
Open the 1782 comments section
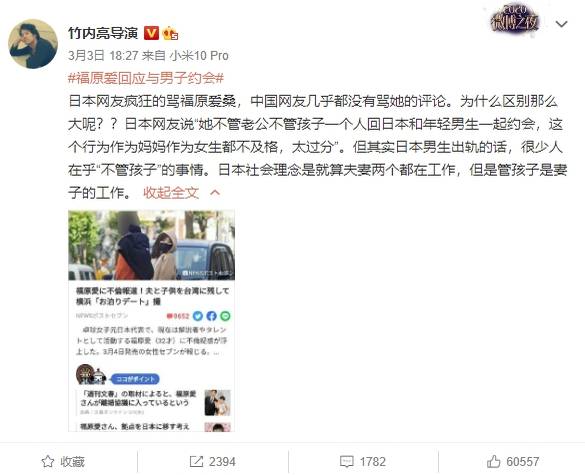[x=363, y=462]
